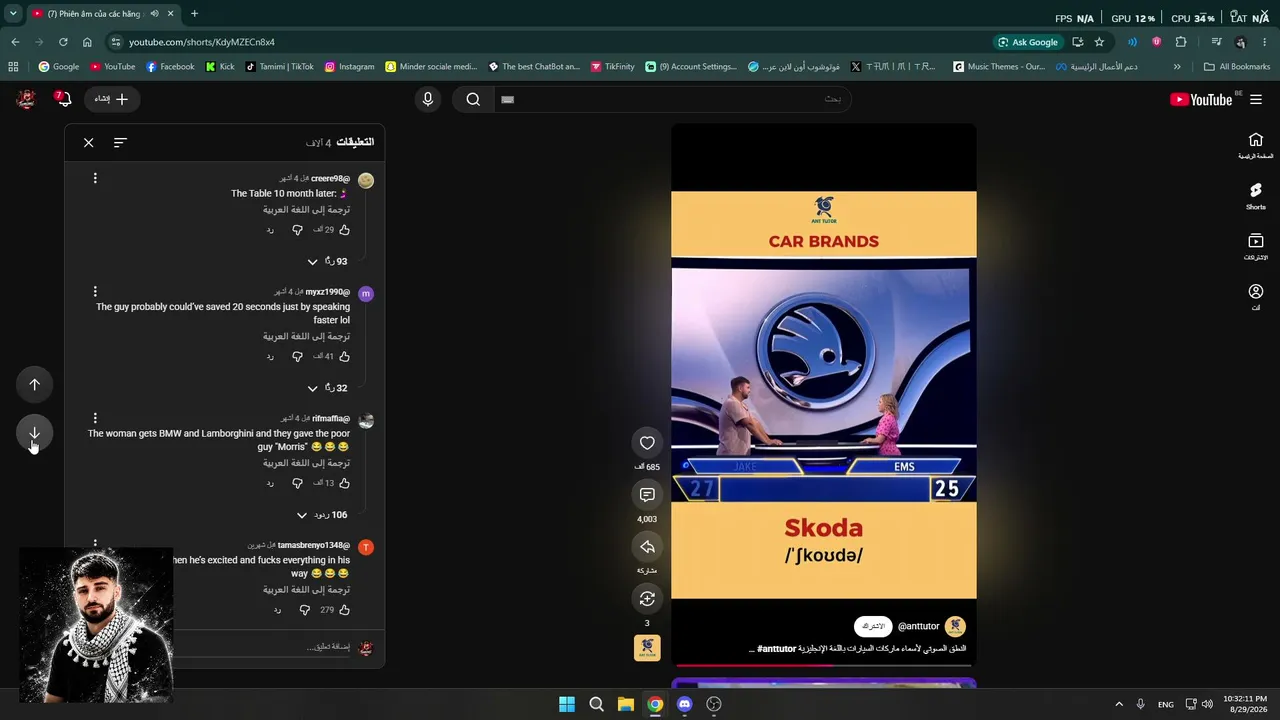Like the Short with heart button
1280x720 pixels.
(647, 443)
